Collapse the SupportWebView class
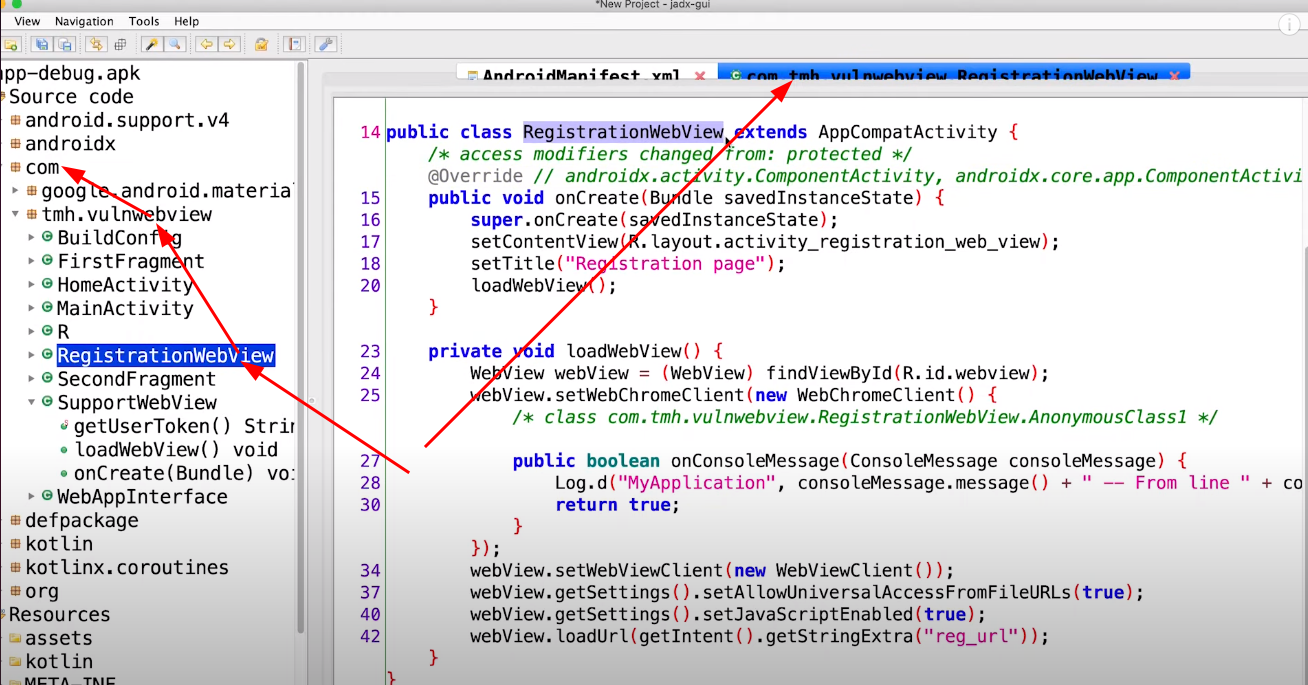This screenshot has width=1308, height=685. [x=31, y=402]
